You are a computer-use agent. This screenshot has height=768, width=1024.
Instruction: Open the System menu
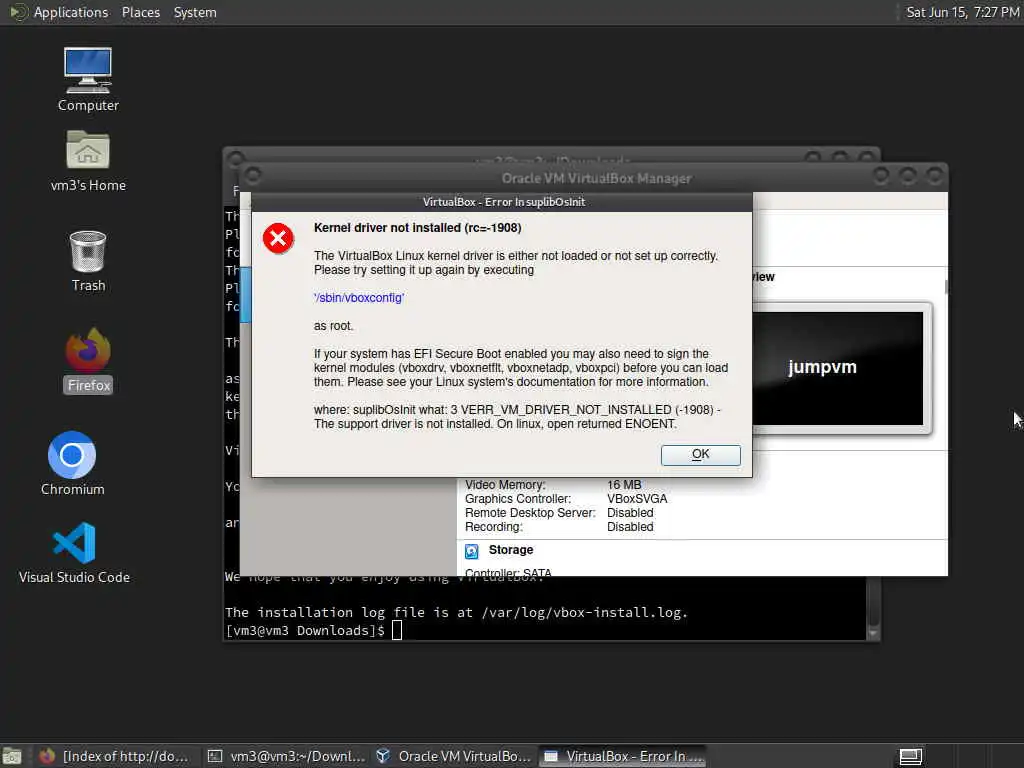pos(195,12)
